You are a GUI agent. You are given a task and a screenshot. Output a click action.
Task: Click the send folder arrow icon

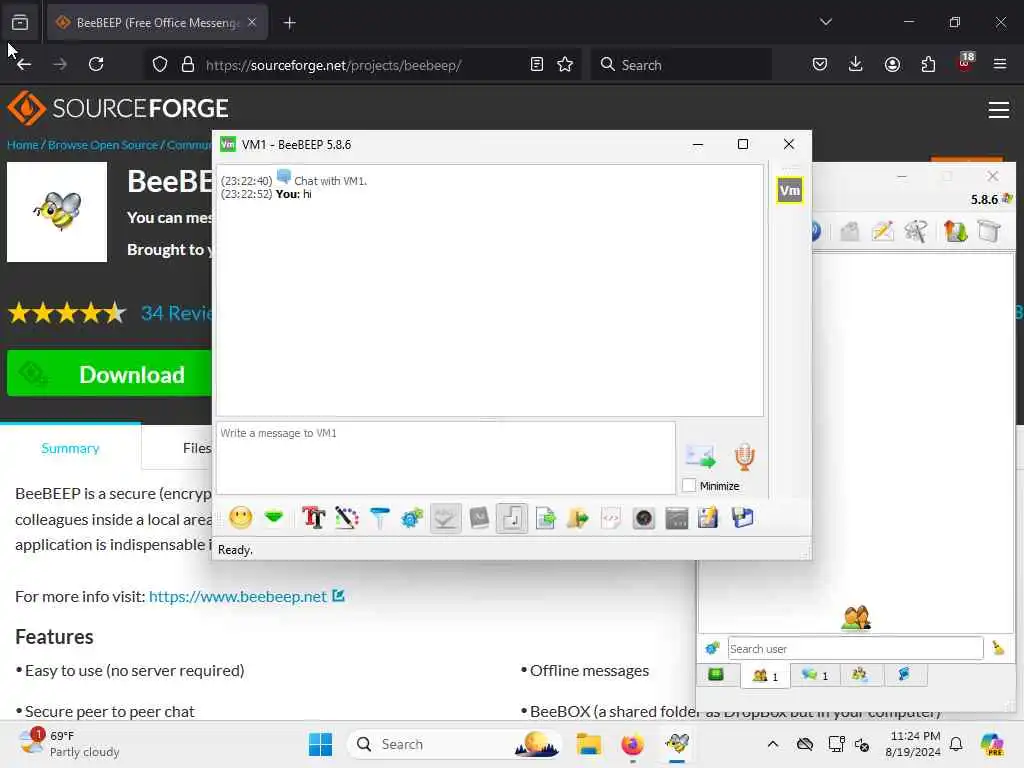click(x=578, y=518)
